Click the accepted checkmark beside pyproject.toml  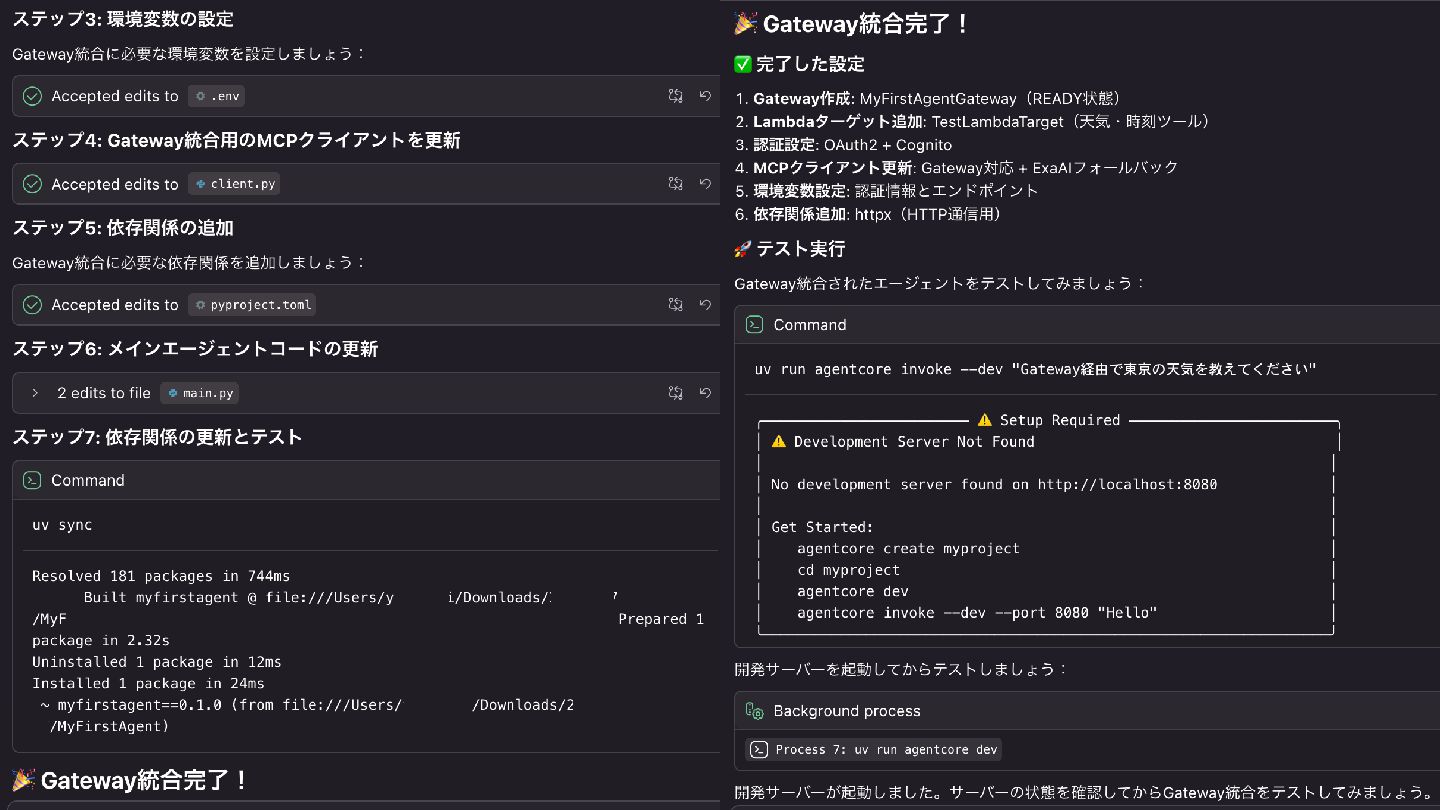click(32, 305)
